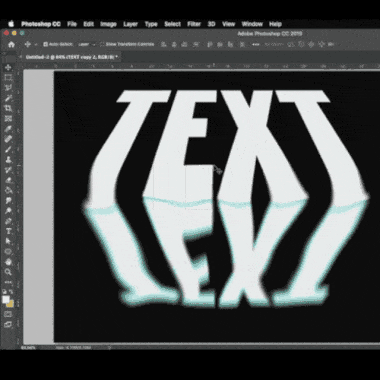Select the Healing Brush tool

point(9,139)
